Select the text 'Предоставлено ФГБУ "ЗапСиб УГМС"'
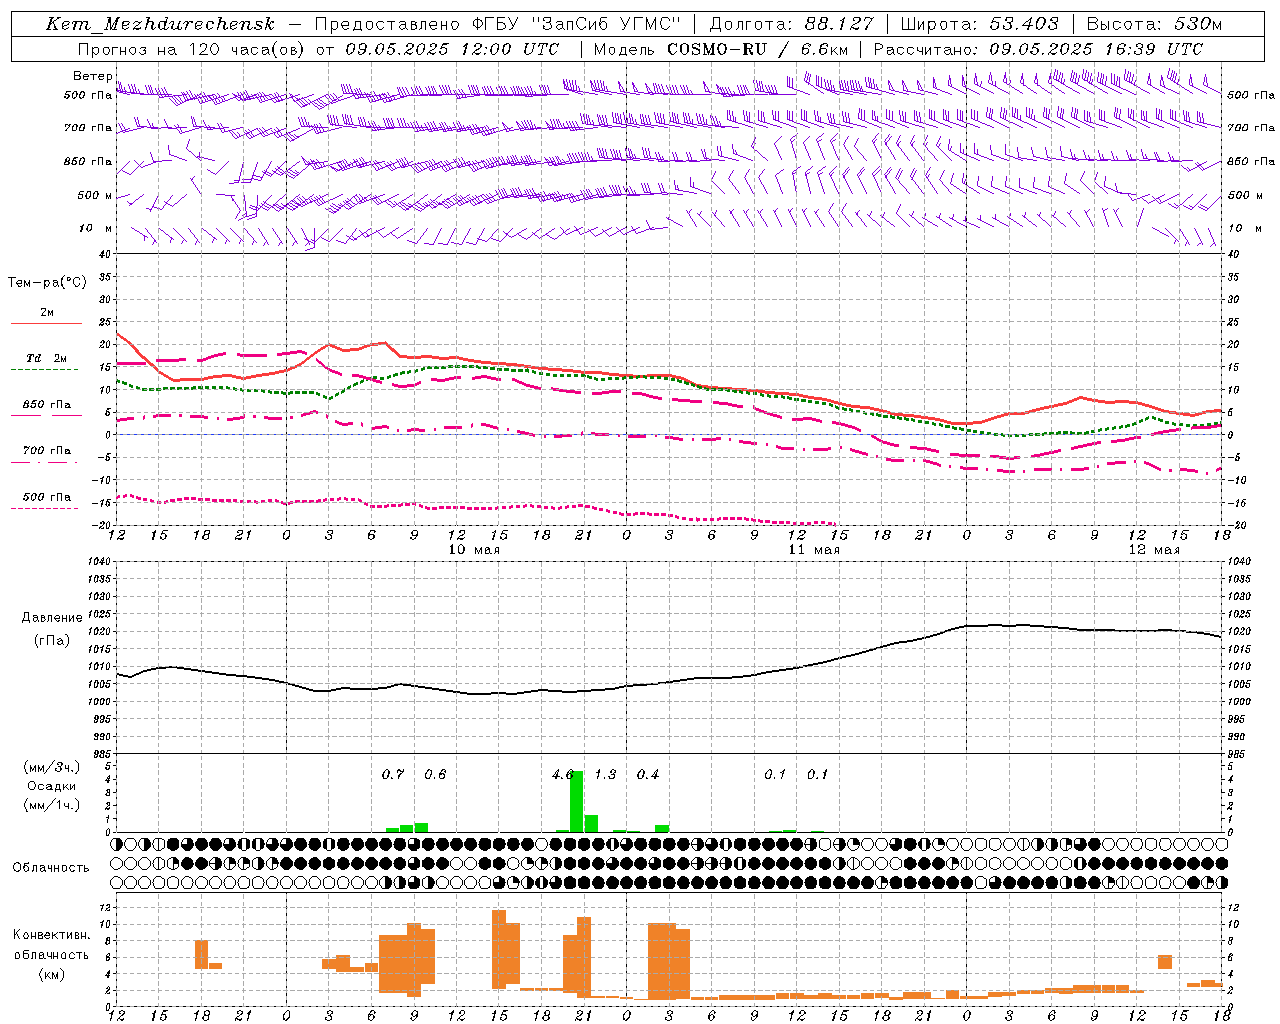The image size is (1280, 1024). 498,24
